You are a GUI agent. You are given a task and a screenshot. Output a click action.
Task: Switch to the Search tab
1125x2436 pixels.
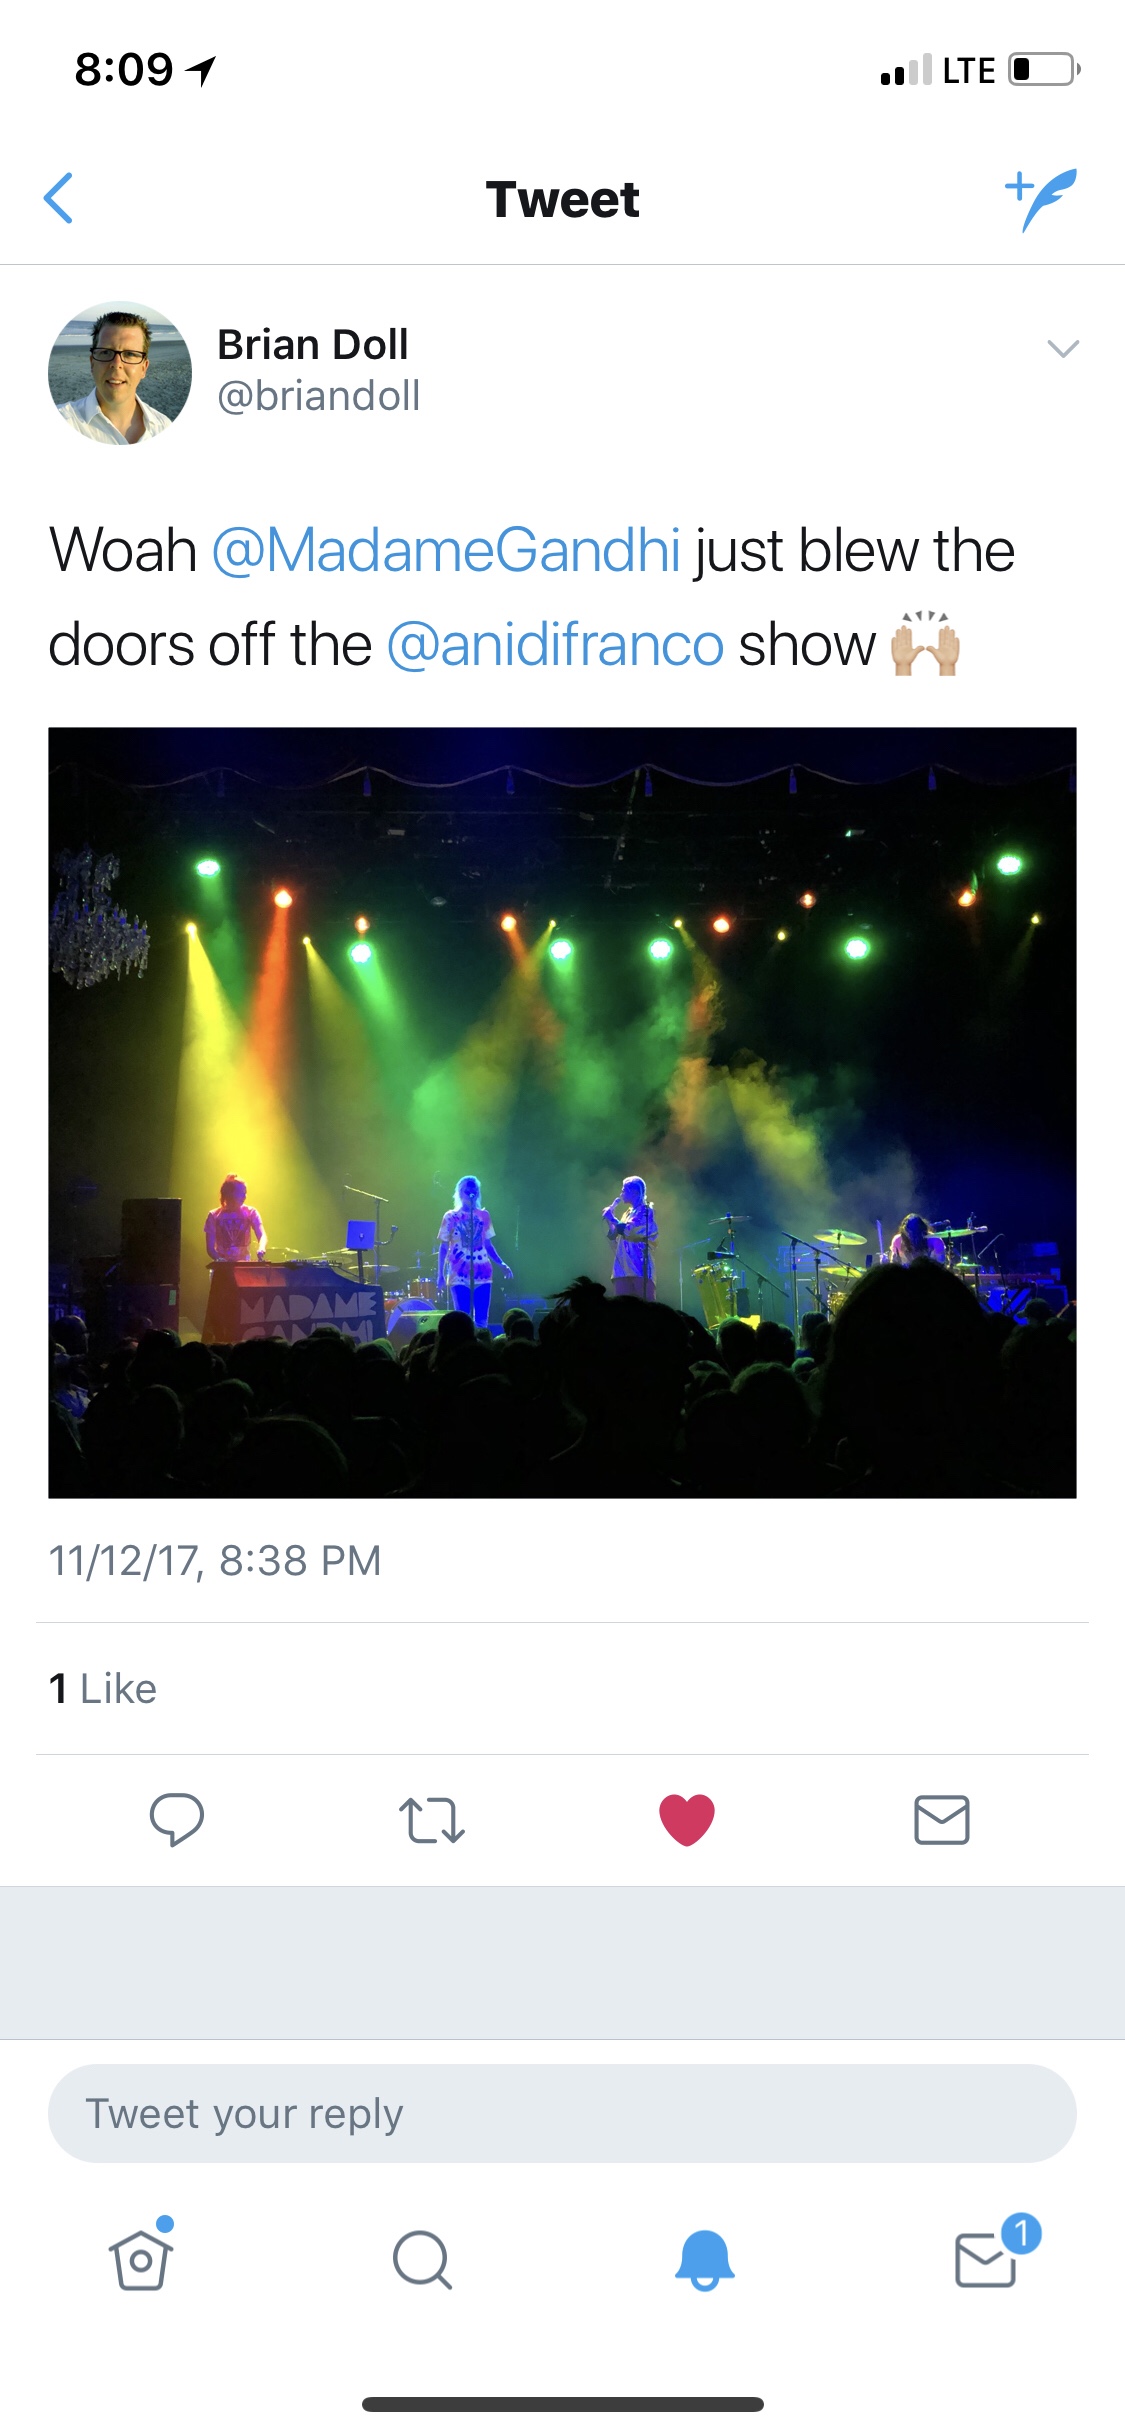[422, 2259]
